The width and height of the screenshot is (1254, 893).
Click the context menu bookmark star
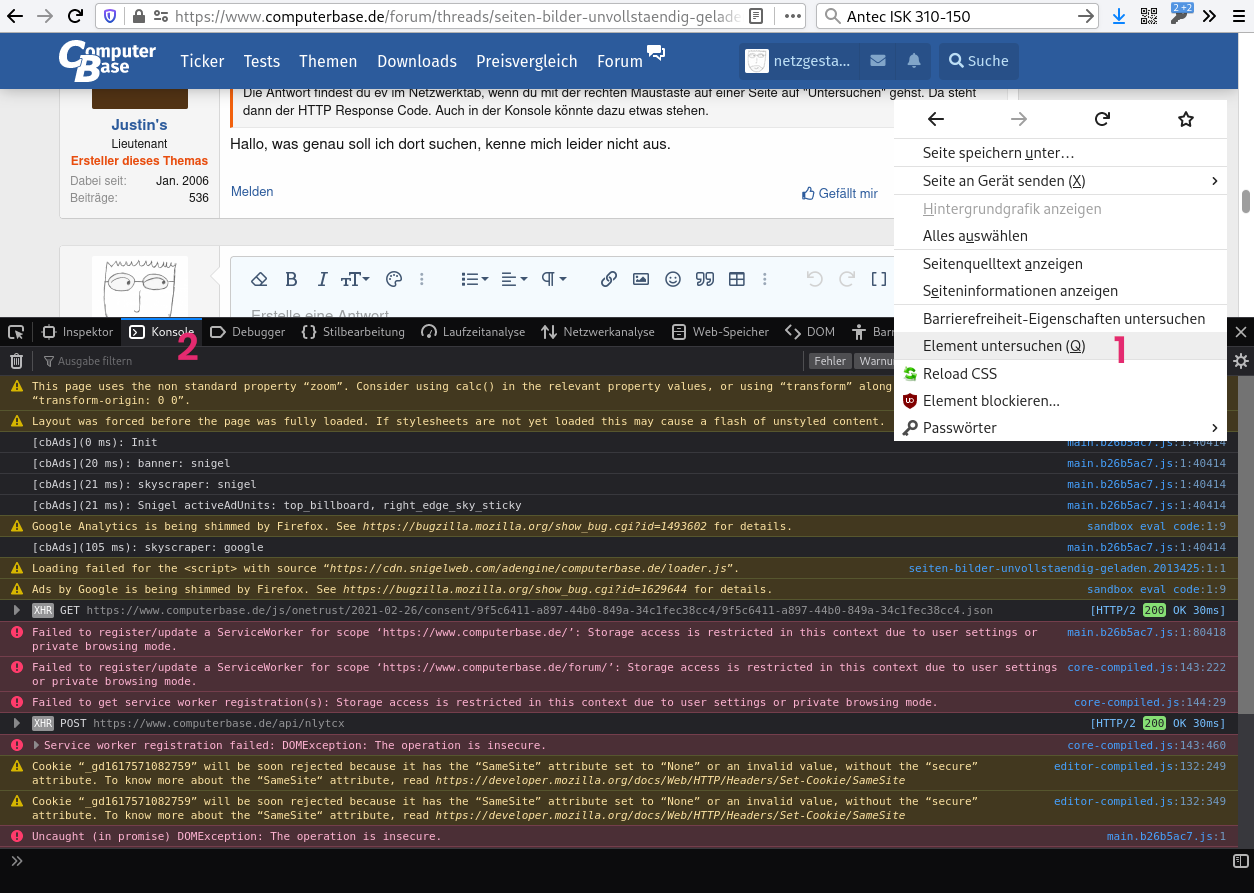[x=1186, y=119]
